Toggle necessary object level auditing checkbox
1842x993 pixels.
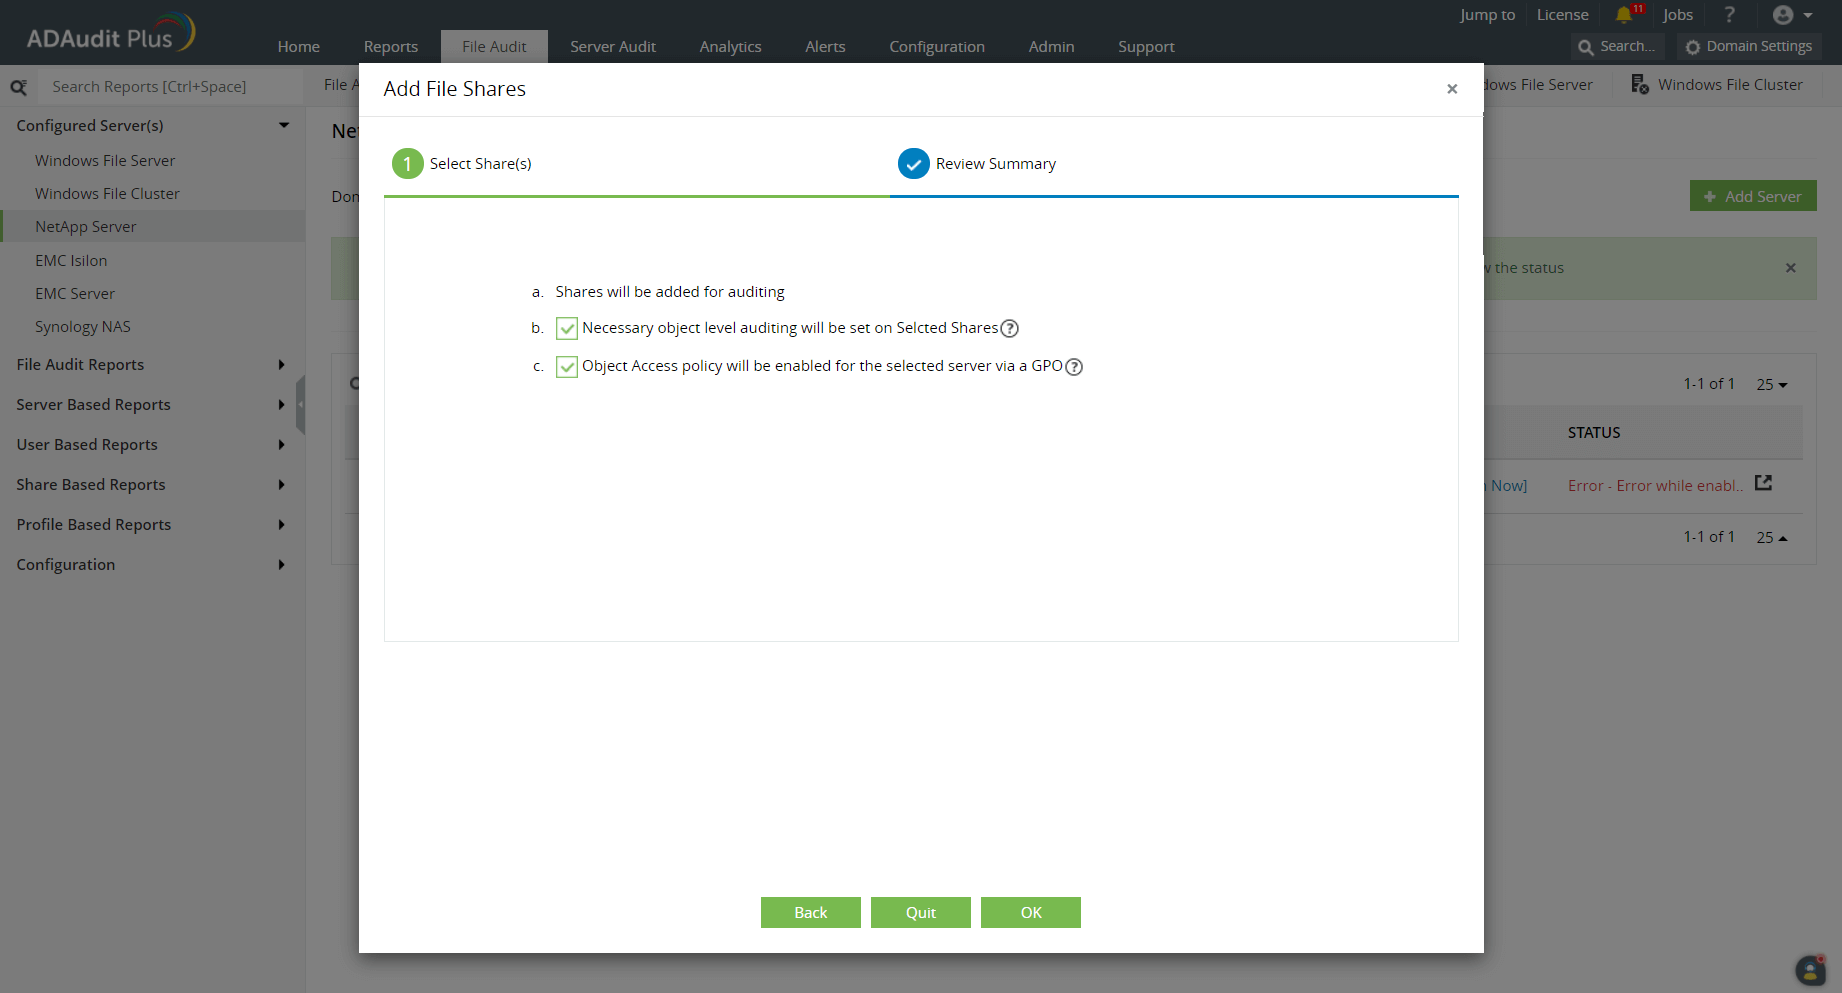click(567, 328)
